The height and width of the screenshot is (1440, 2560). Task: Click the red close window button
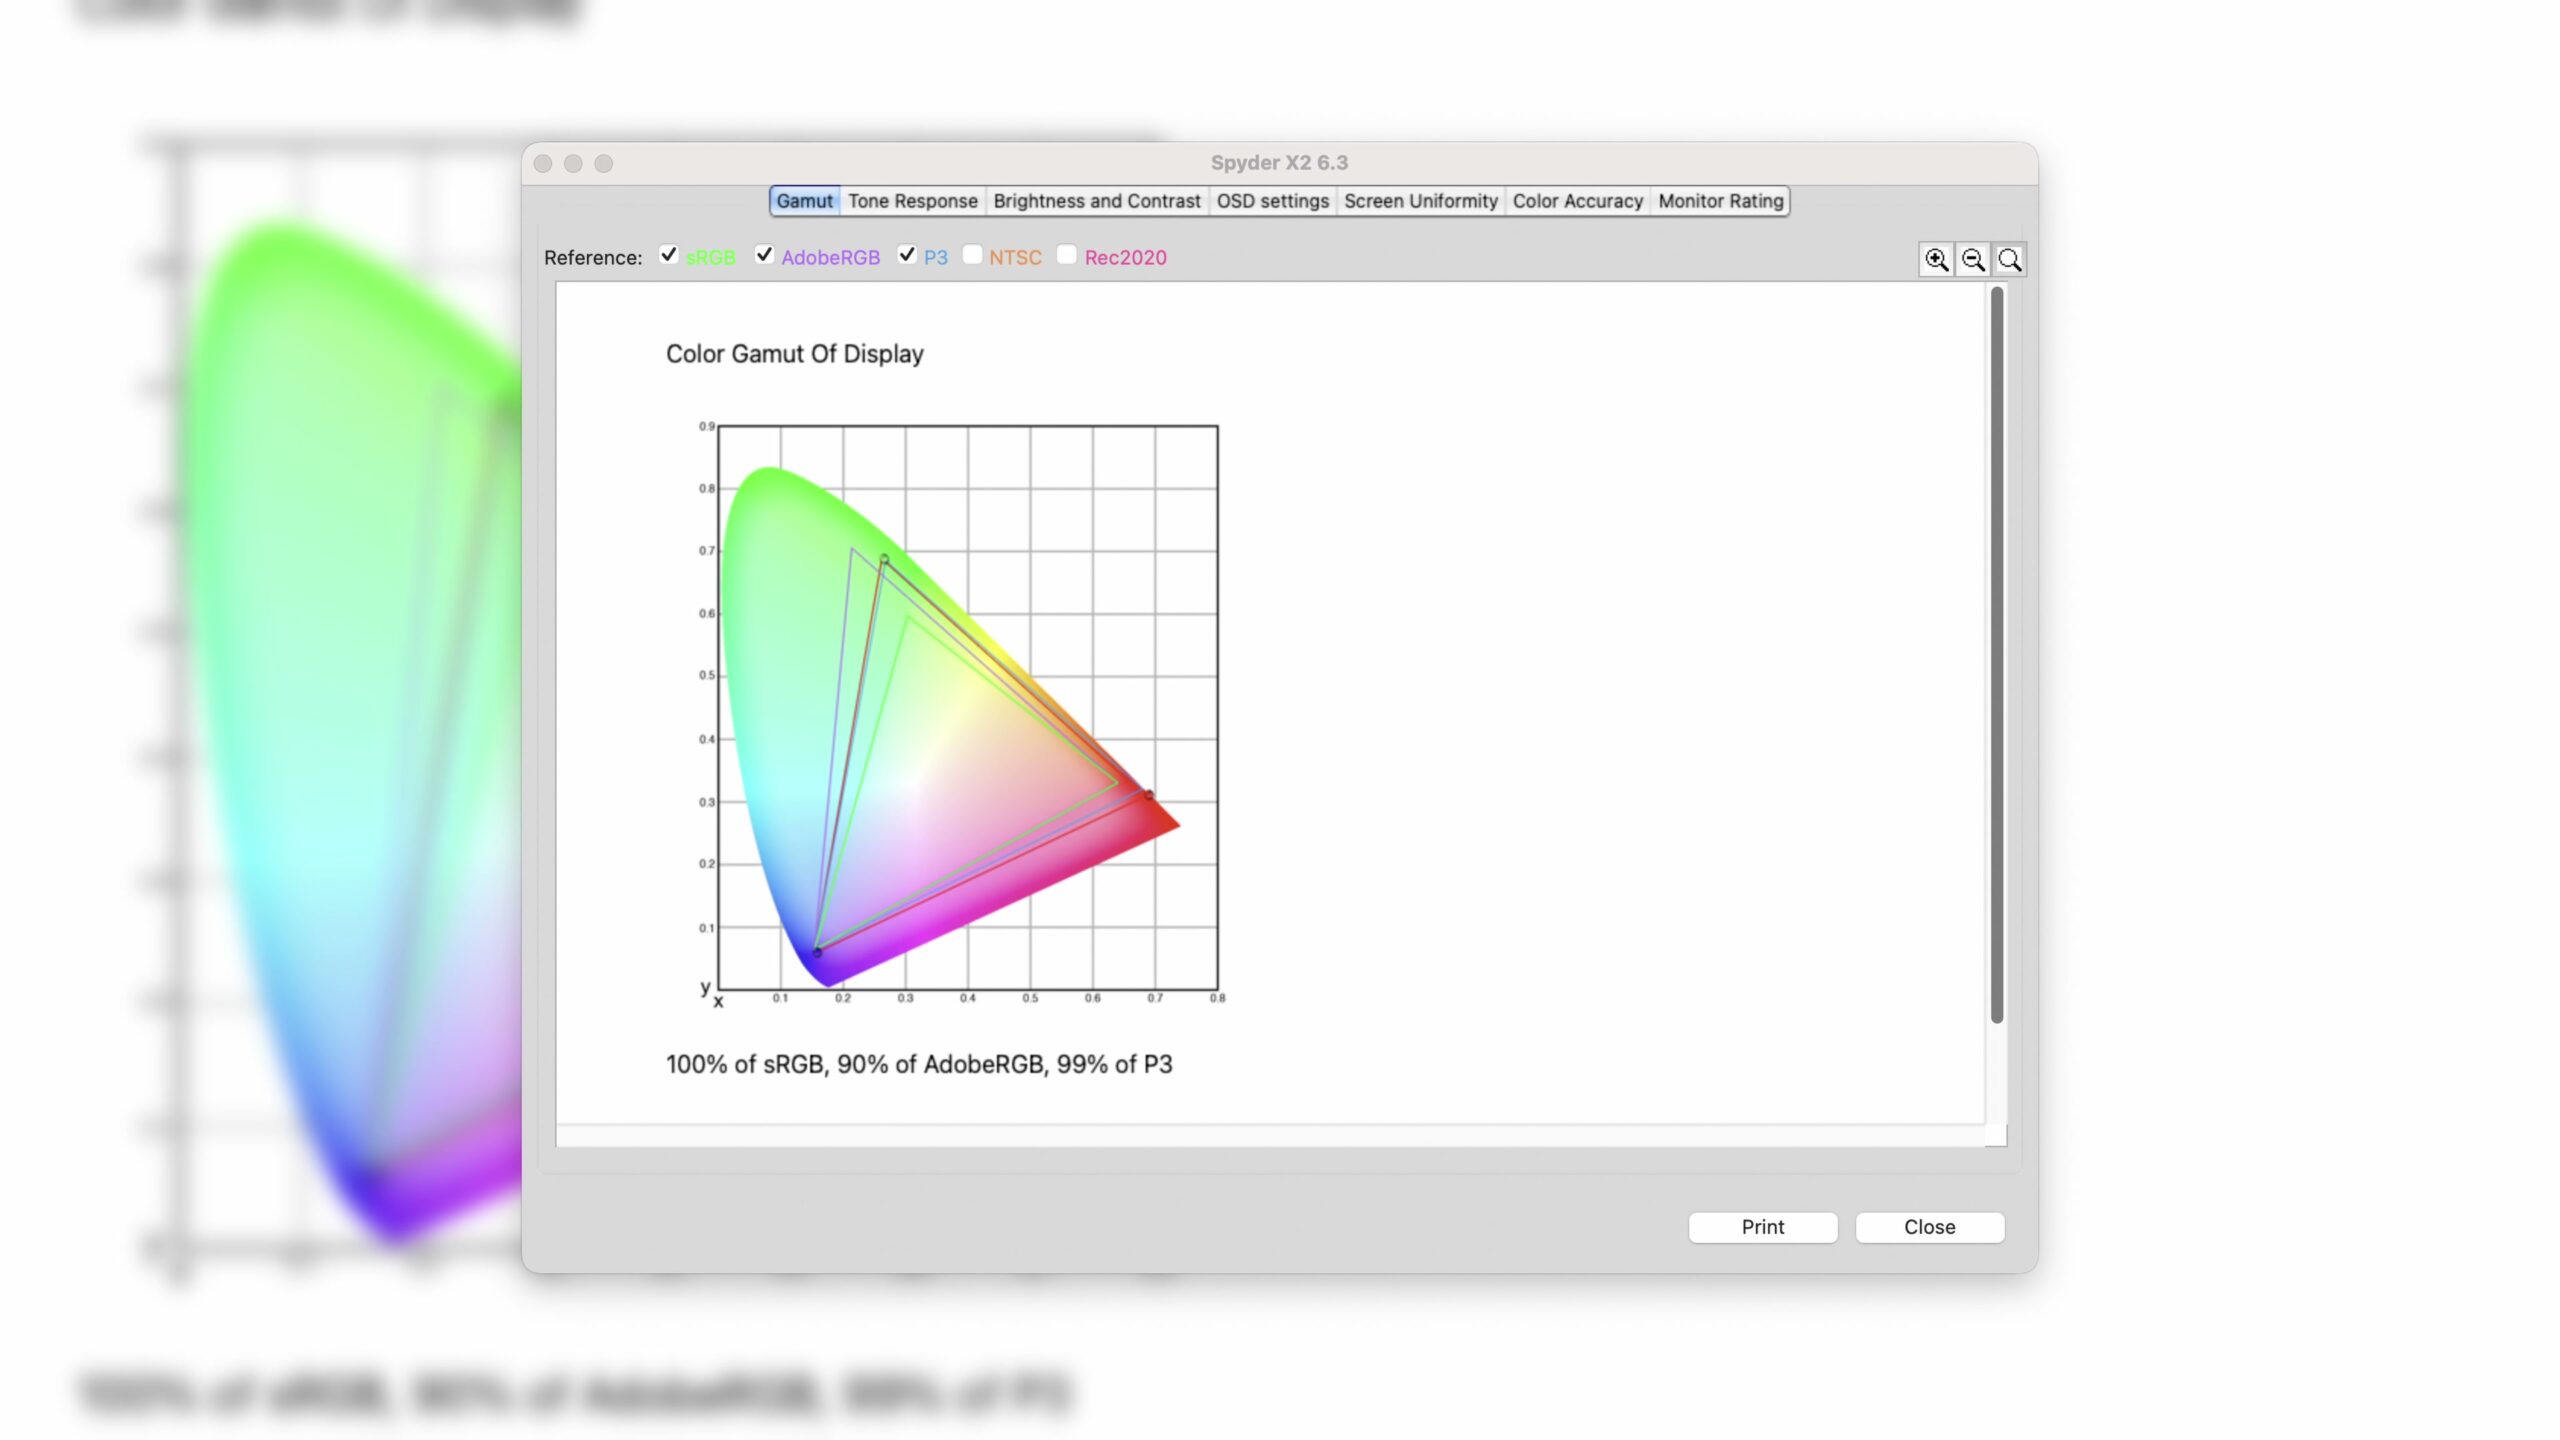[x=543, y=163]
